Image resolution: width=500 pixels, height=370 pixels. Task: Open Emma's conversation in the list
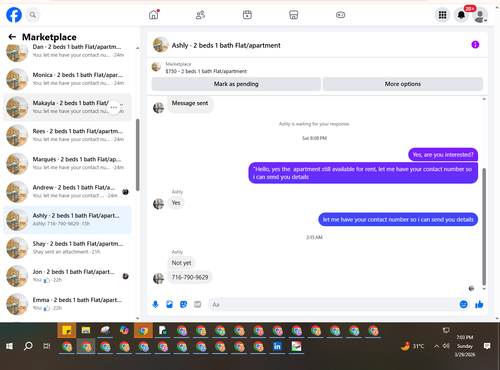coord(67,304)
